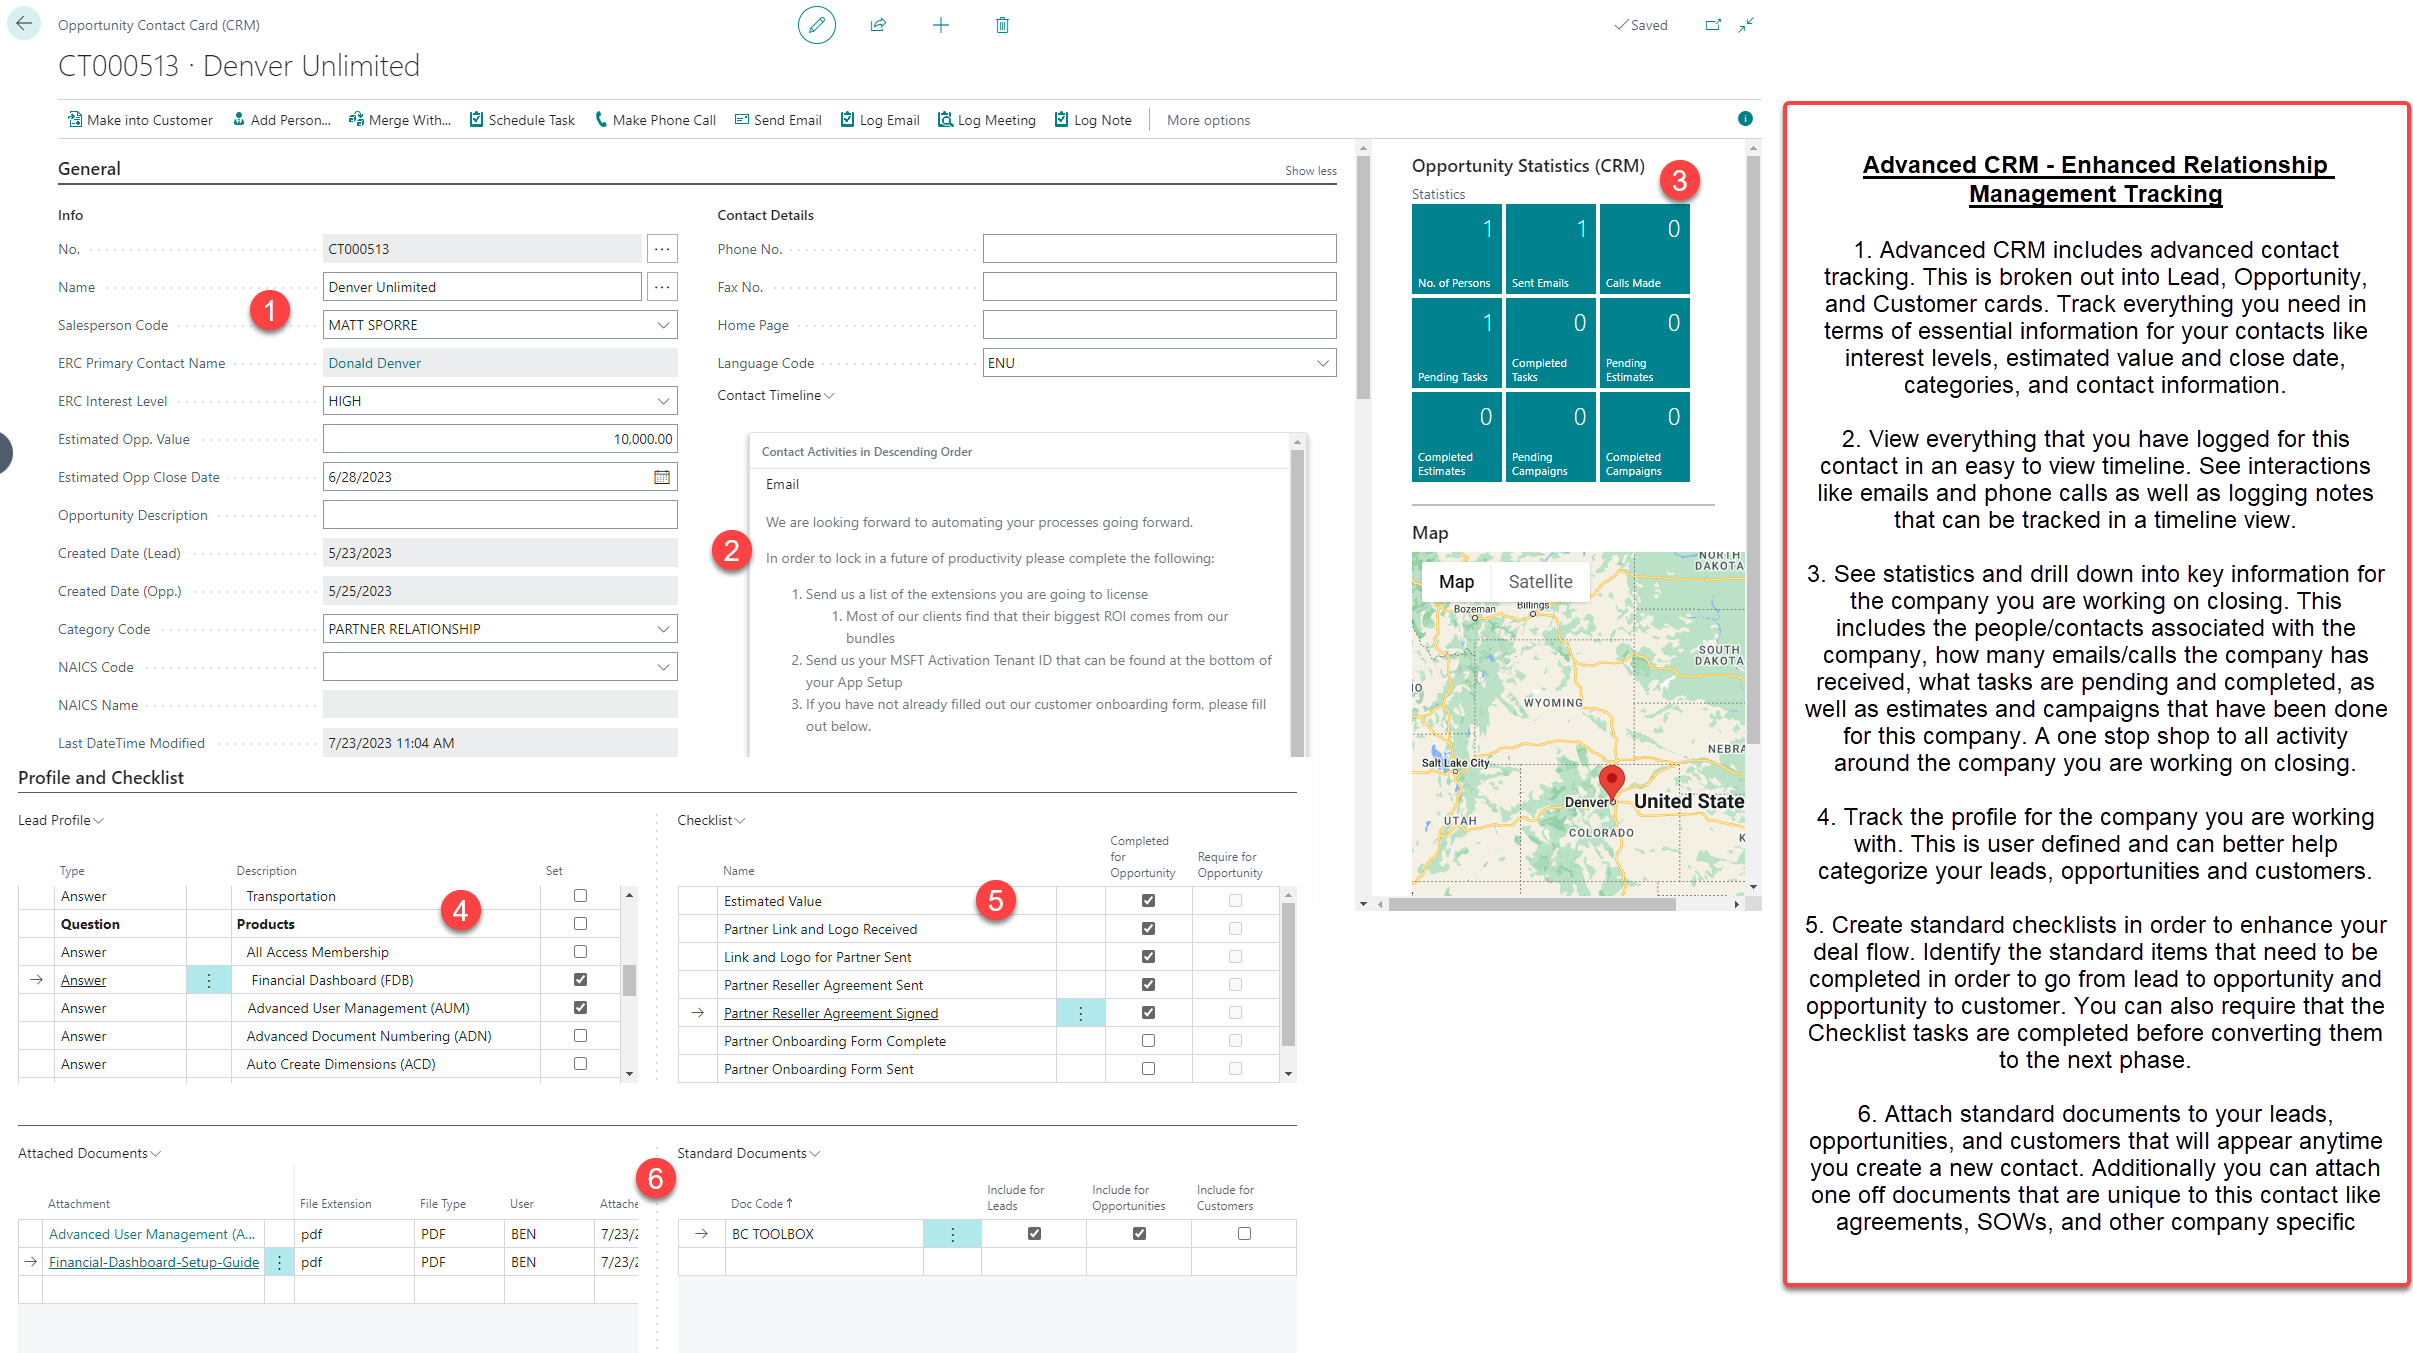Click Phone No. input field
Screen dimensions: 2413x1353
pyautogui.click(x=1159, y=249)
